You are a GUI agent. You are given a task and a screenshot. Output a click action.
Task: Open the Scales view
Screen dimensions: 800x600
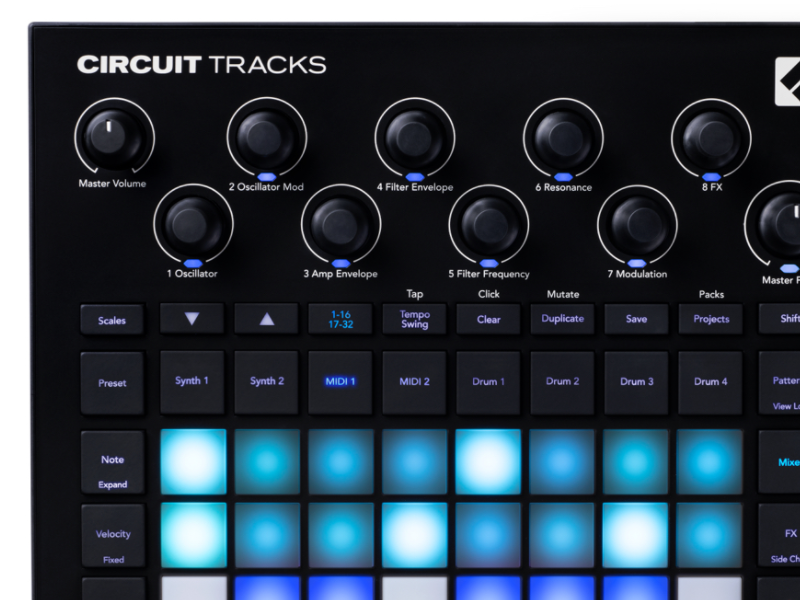point(113,320)
